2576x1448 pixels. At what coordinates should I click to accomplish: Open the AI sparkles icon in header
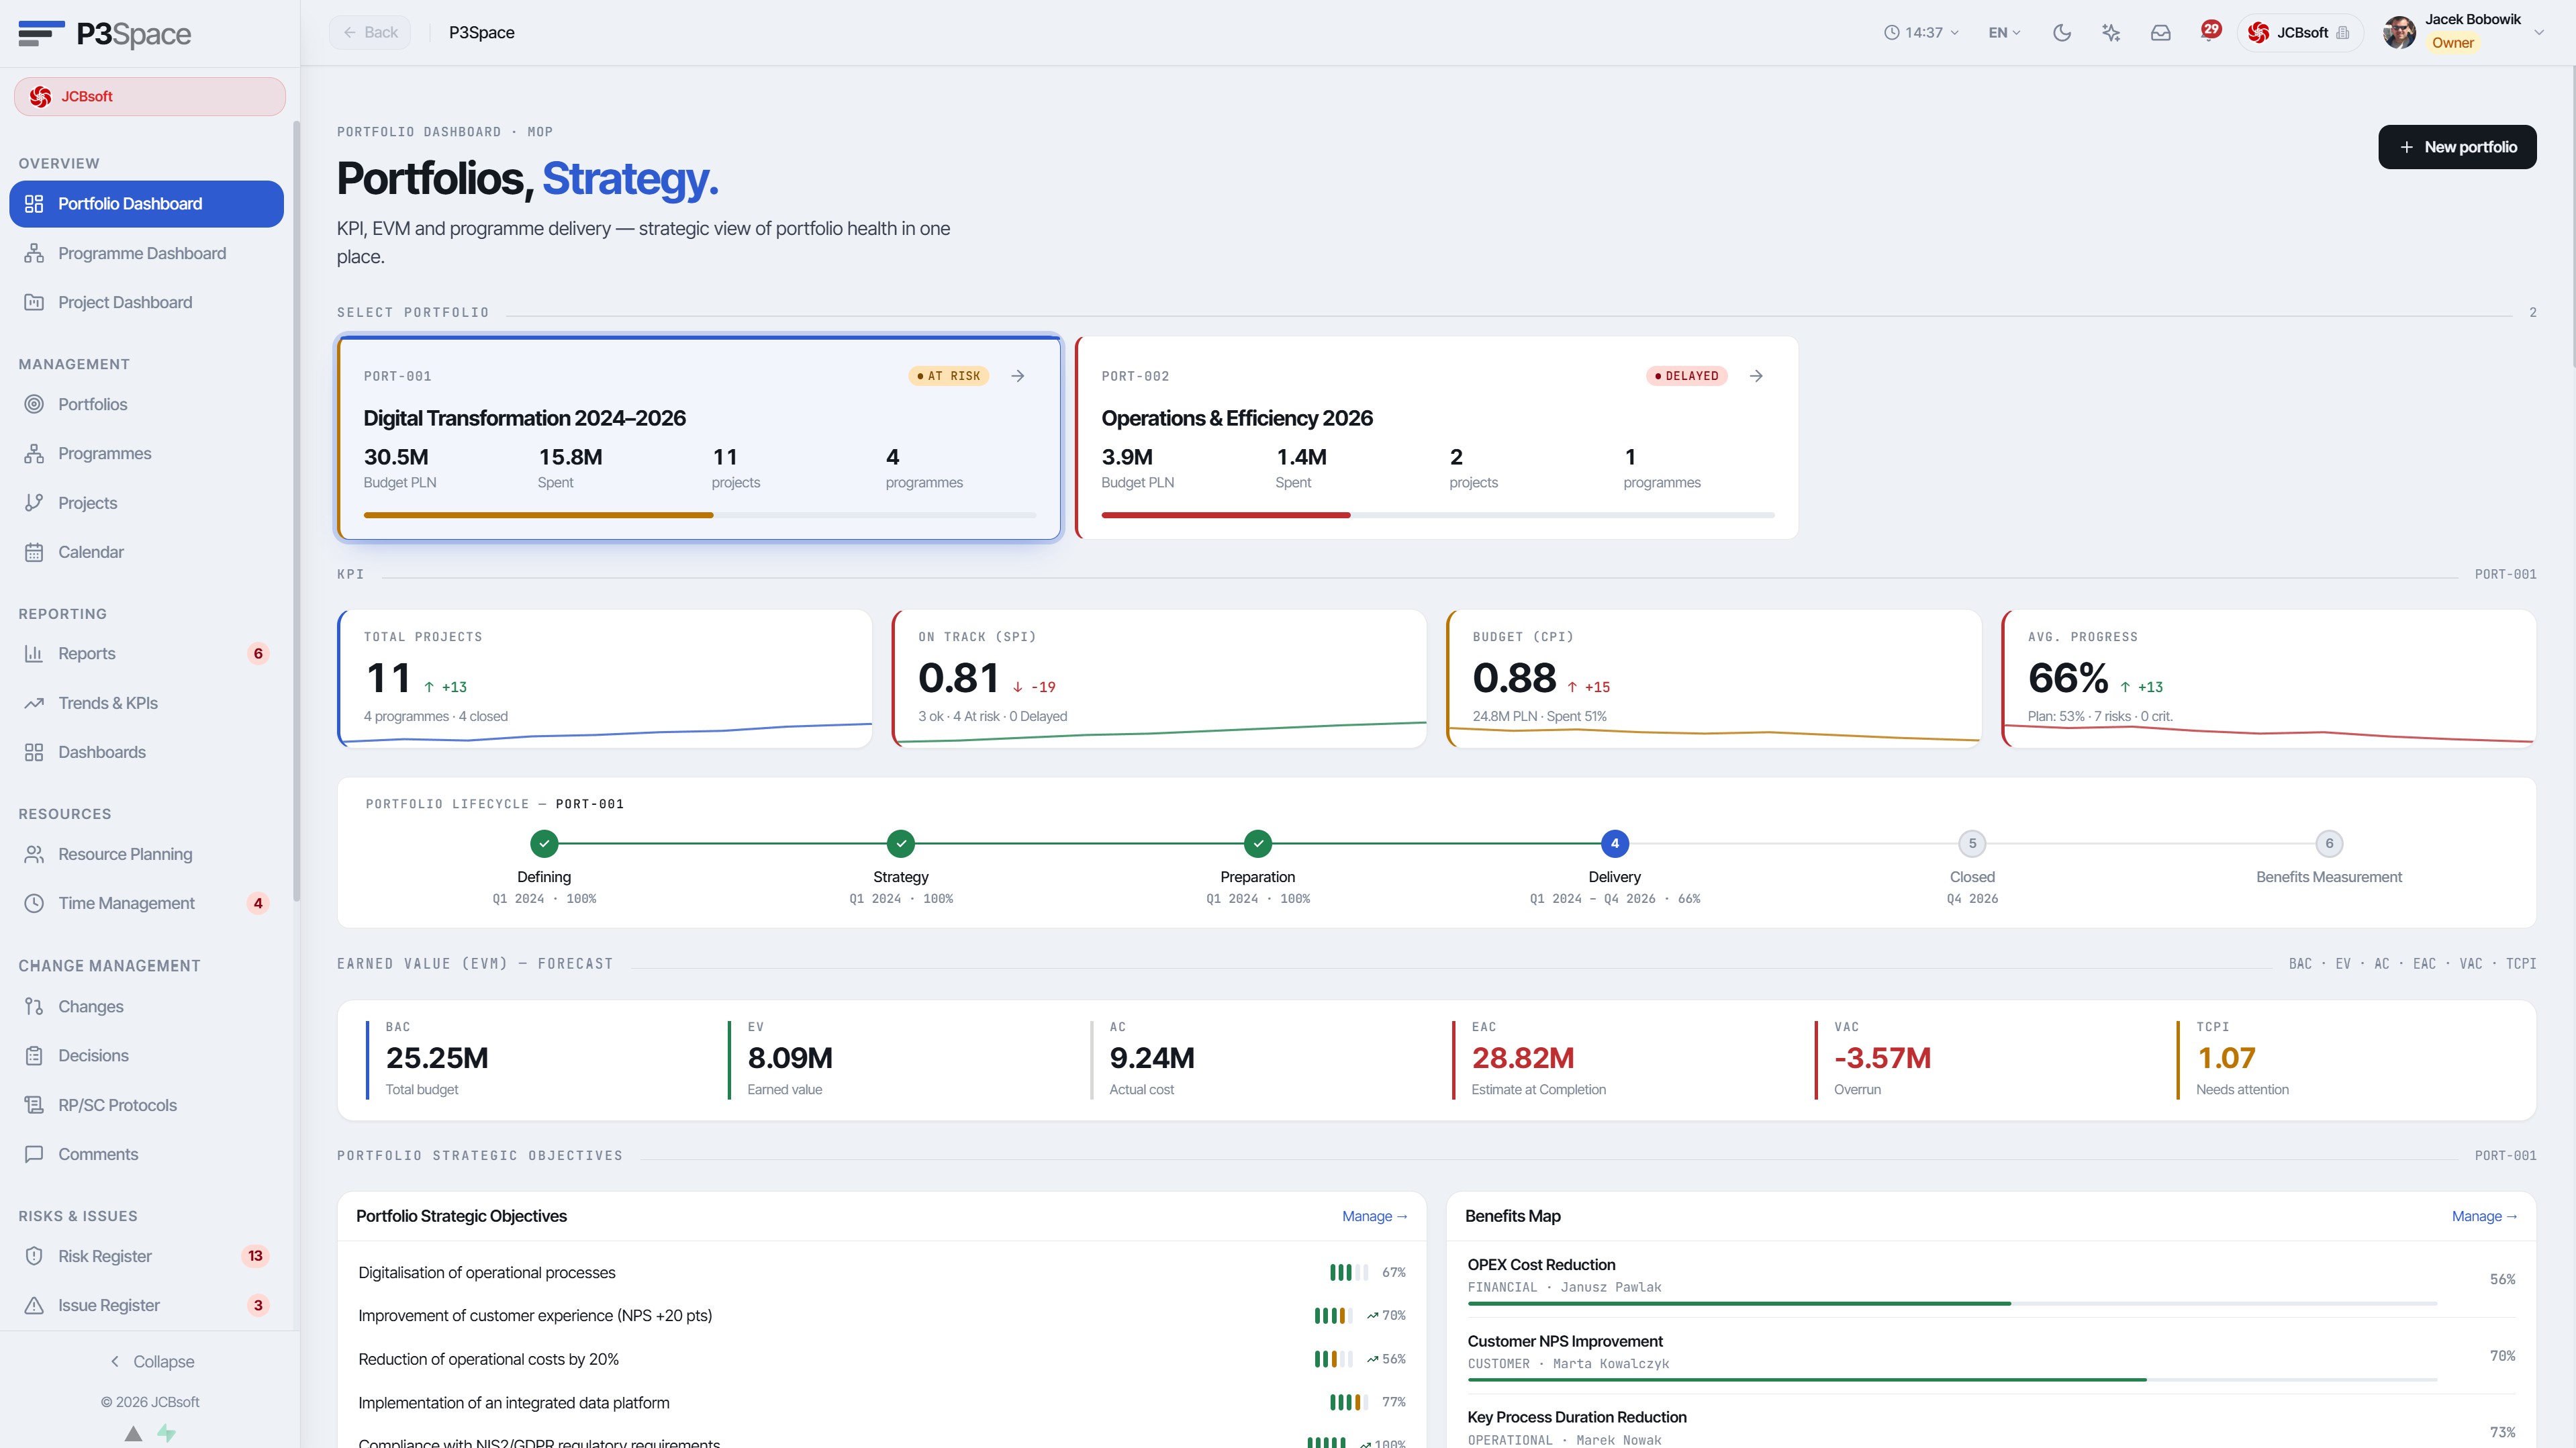pyautogui.click(x=2111, y=33)
